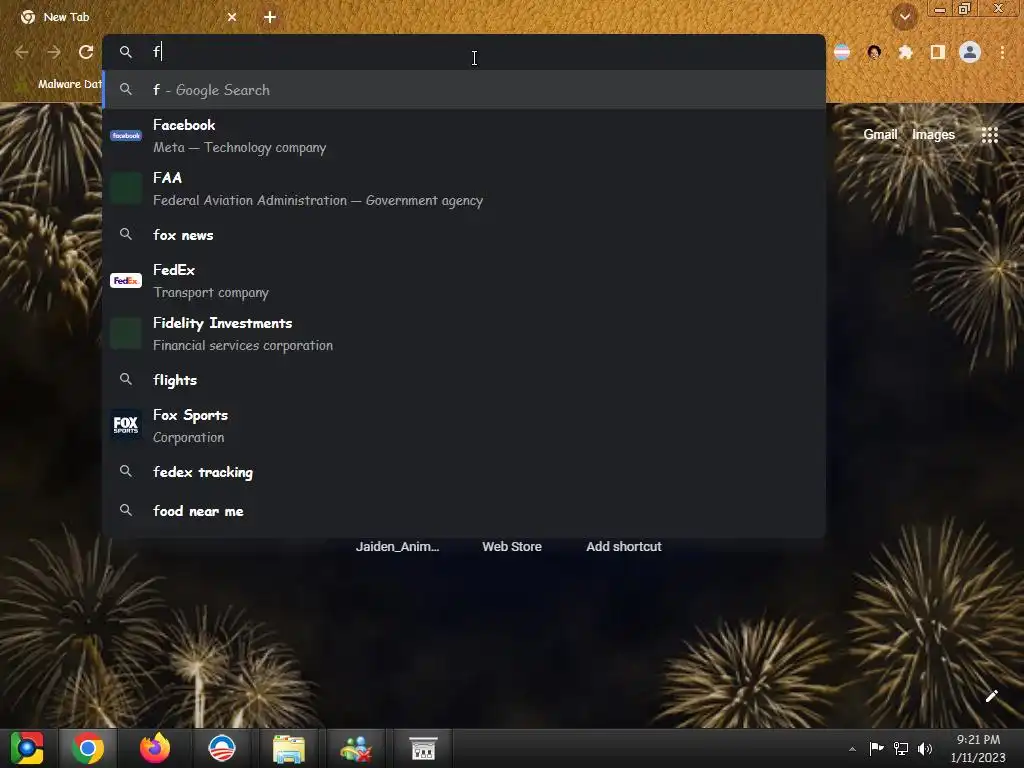Click the Fox Sports logo icon
The width and height of the screenshot is (1024, 768).
click(126, 425)
